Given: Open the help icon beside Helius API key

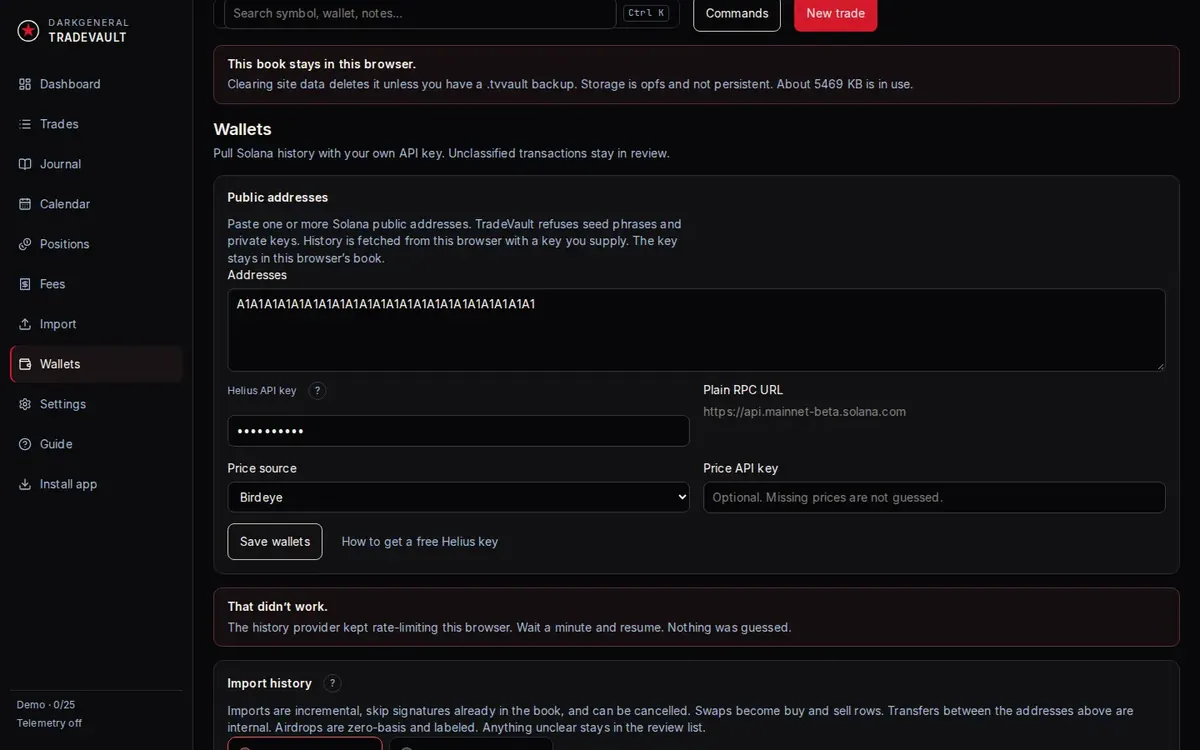Looking at the screenshot, I should pyautogui.click(x=318, y=391).
